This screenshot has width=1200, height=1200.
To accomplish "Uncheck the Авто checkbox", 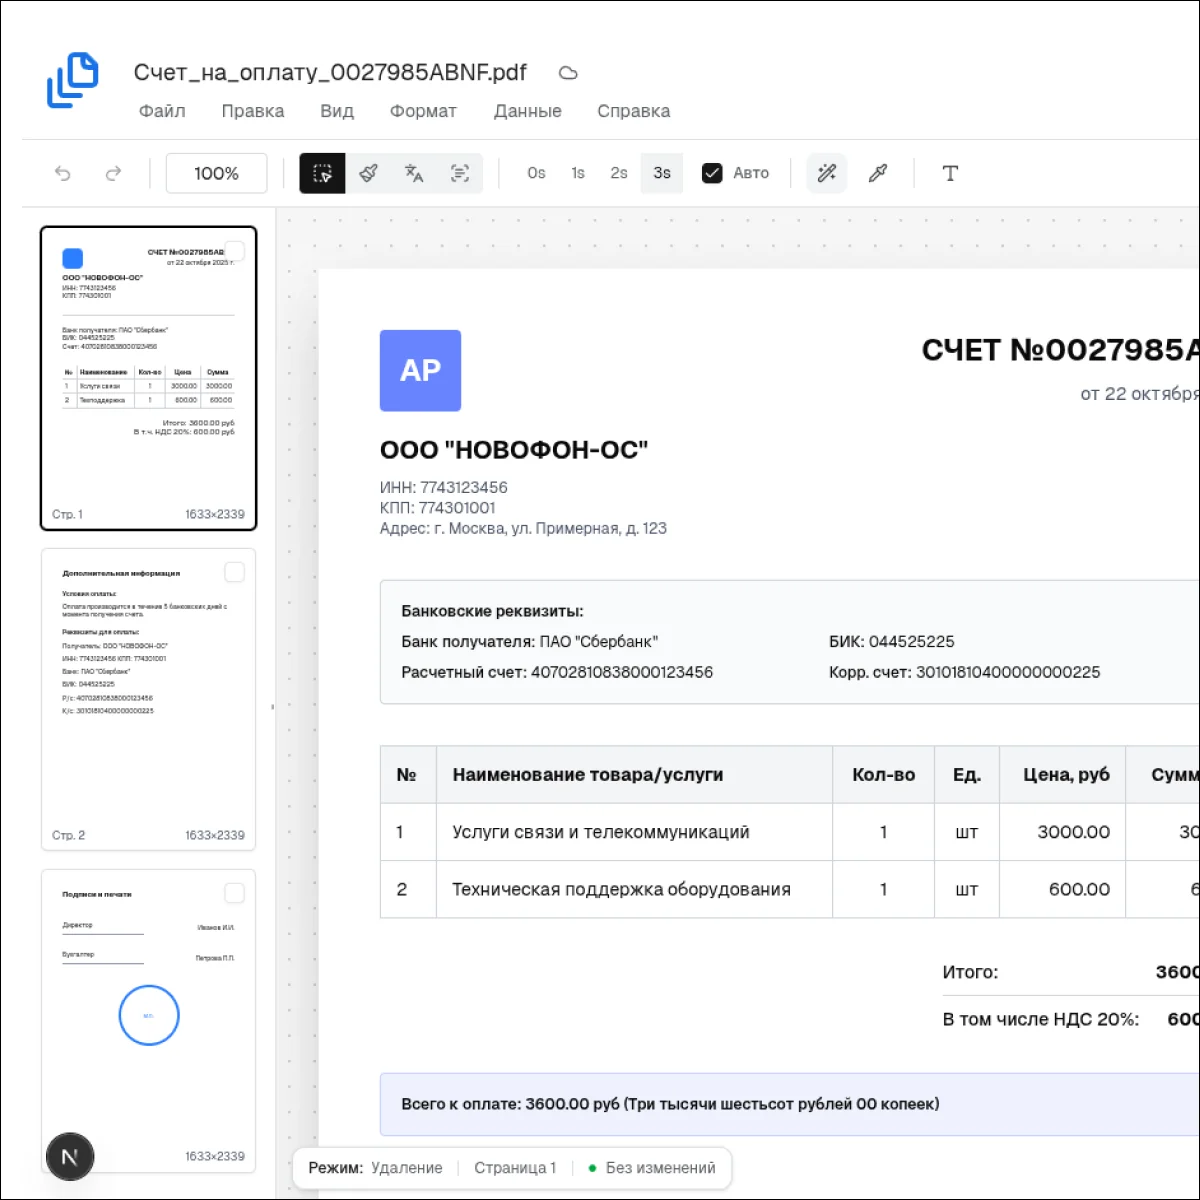I will click(712, 173).
